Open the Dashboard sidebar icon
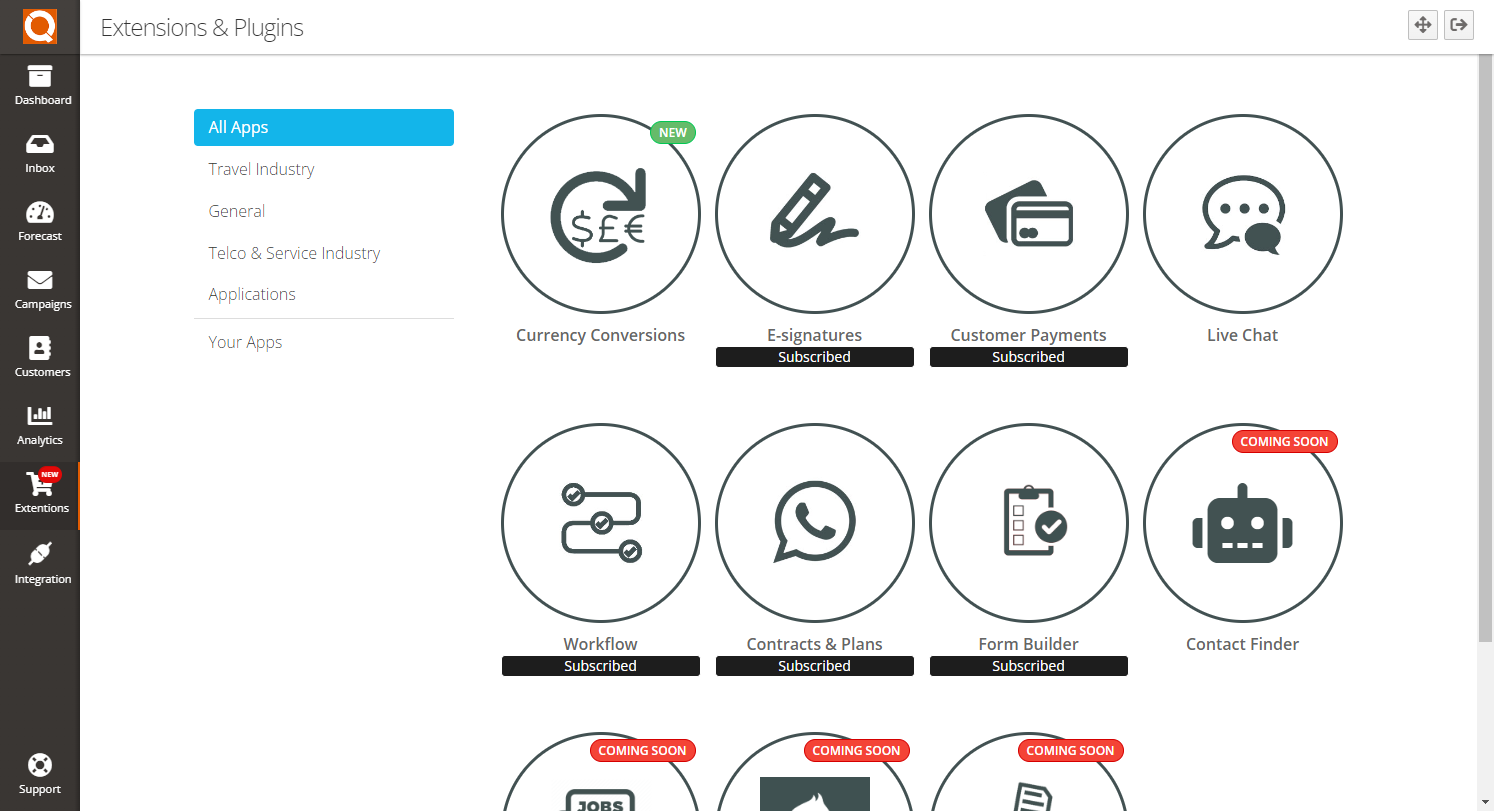 (40, 84)
